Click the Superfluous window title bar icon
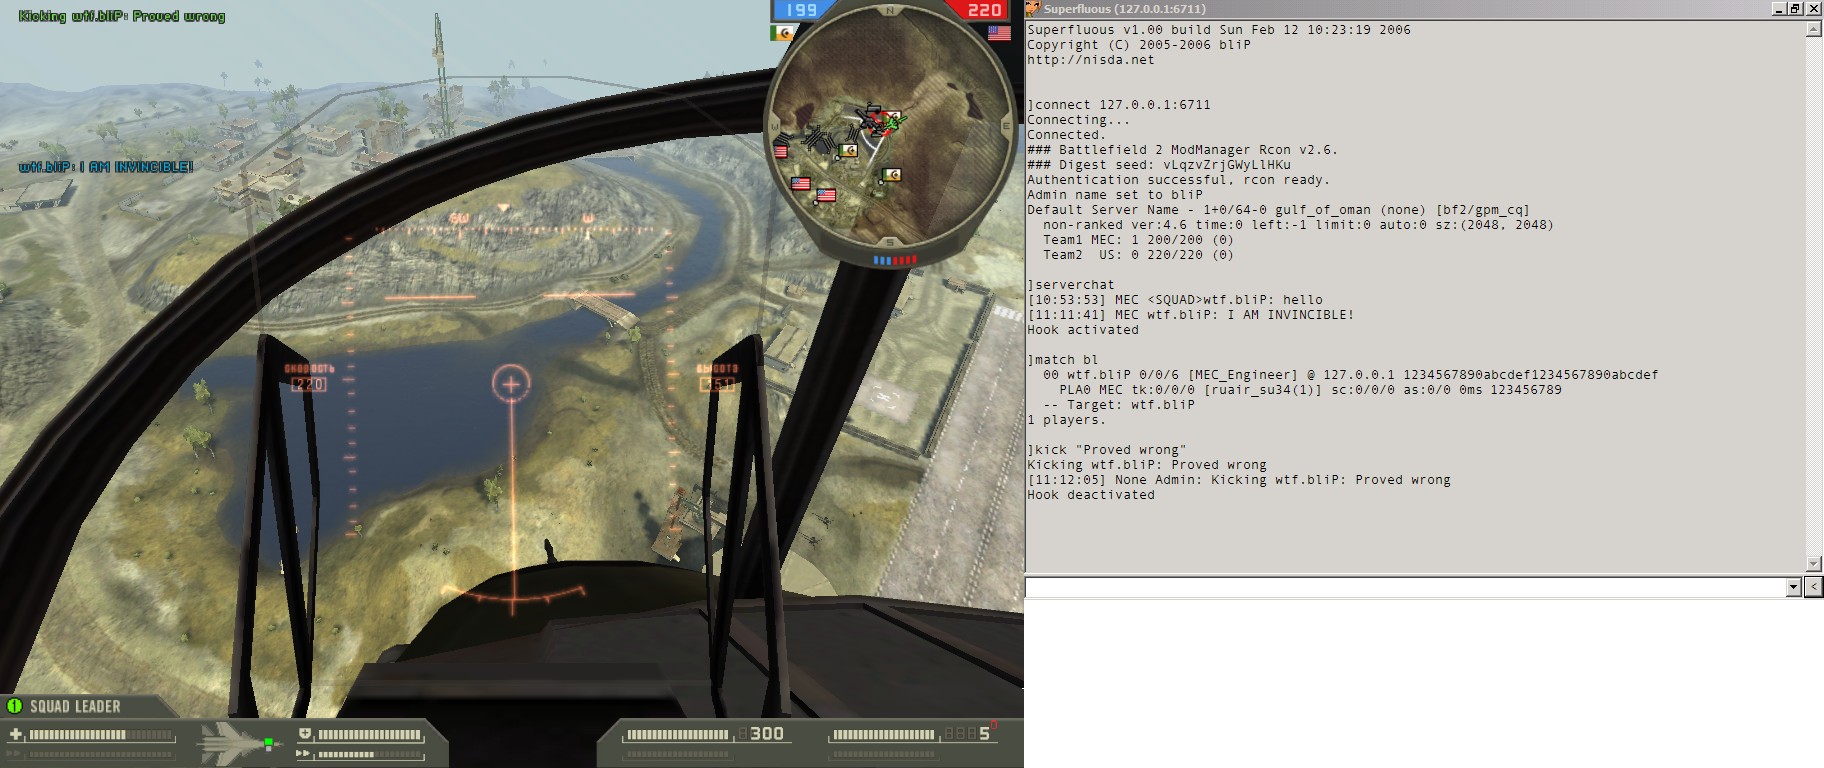The height and width of the screenshot is (768, 1824). pyautogui.click(x=1033, y=9)
